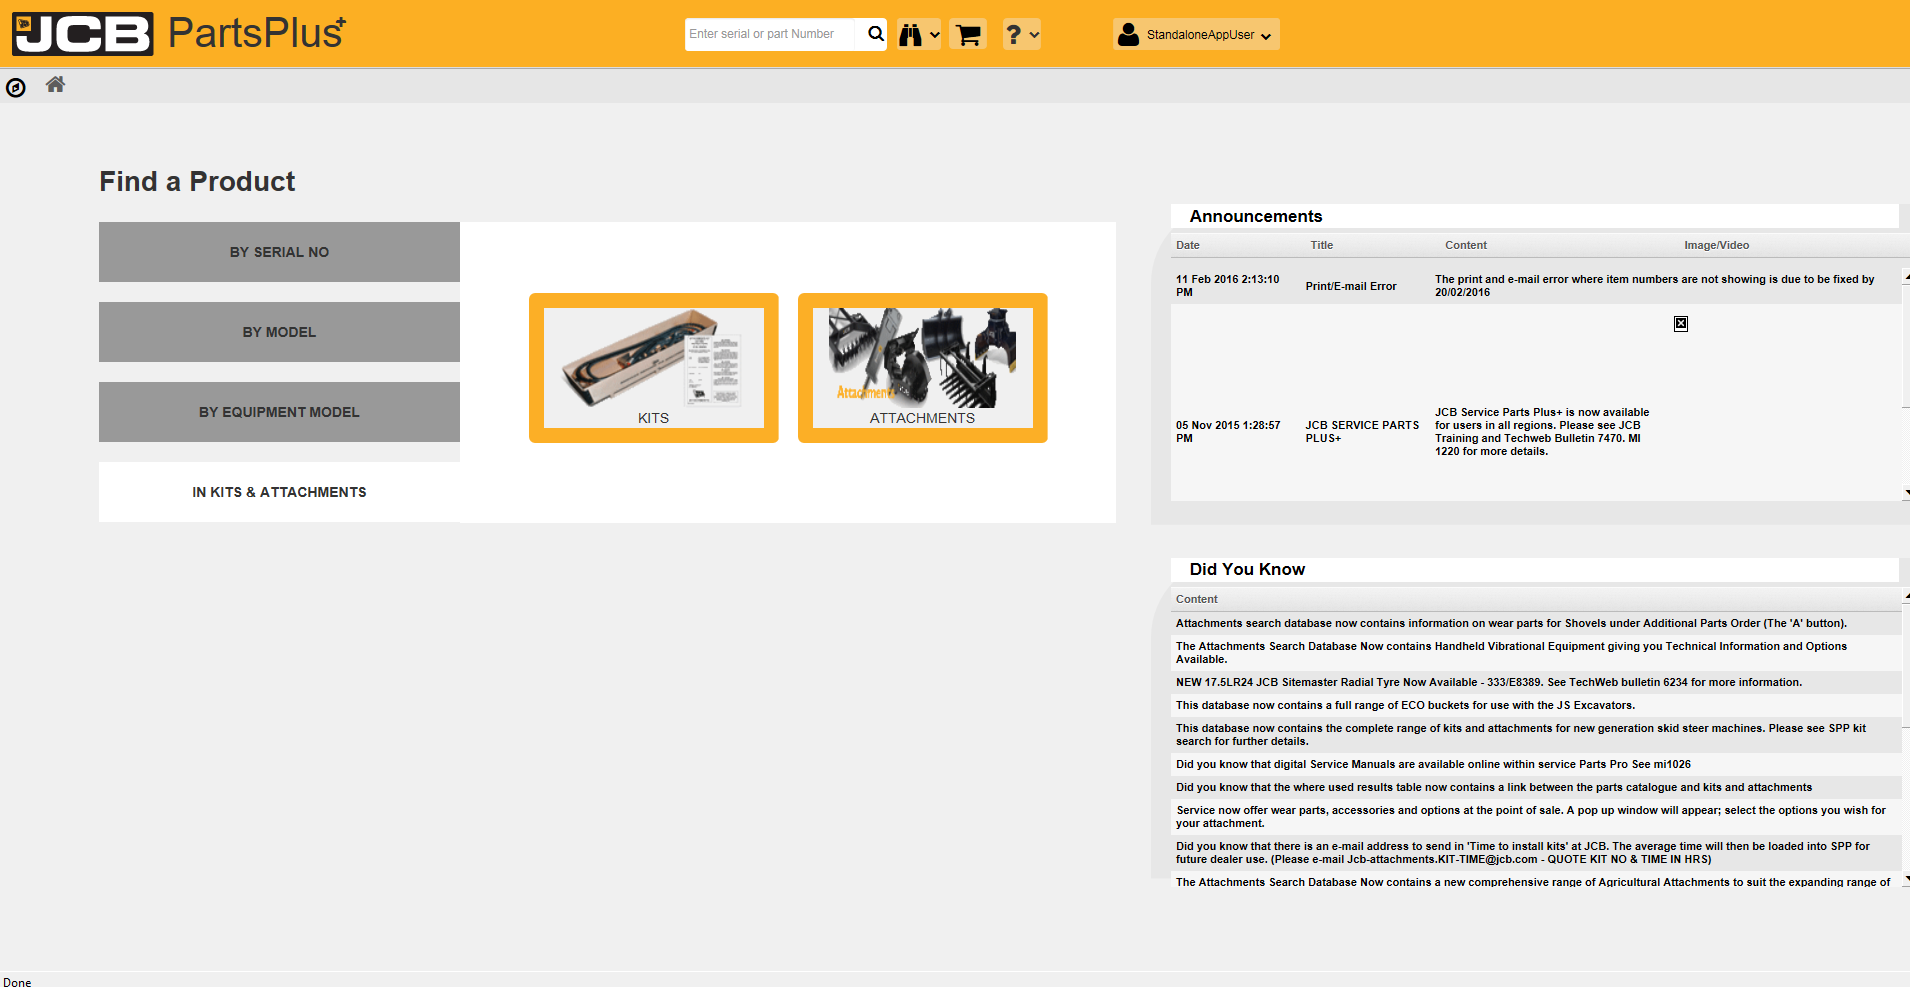The image size is (1910, 987).
Task: Click the question mark help icon
Action: (1013, 35)
